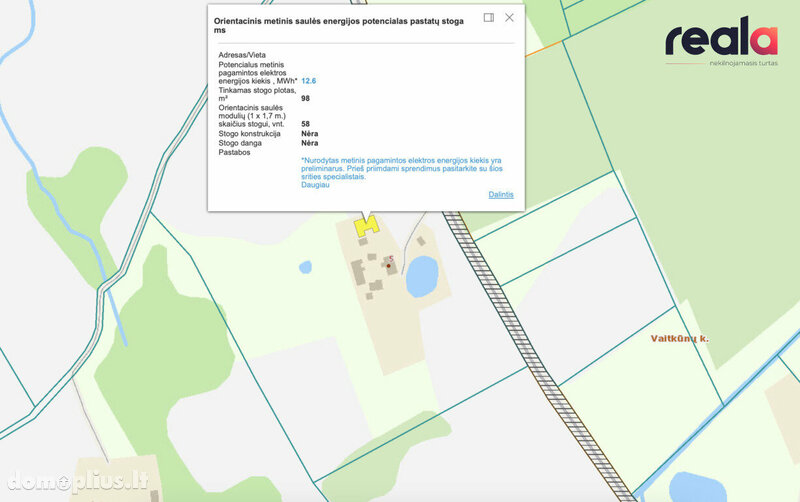
Task: Click the large grey building left of marker
Action: [359, 272]
